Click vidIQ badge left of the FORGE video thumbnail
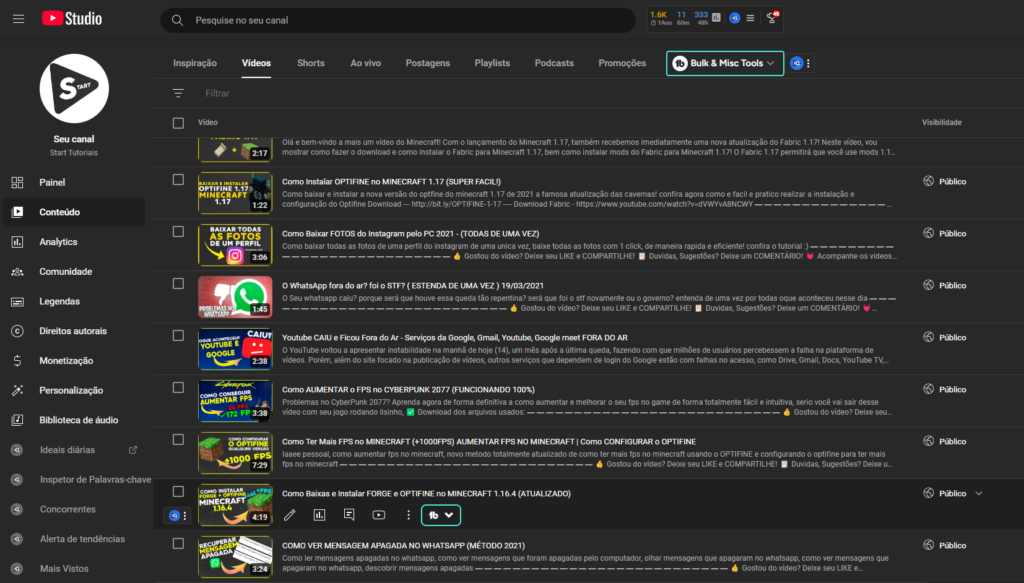The height and width of the screenshot is (583, 1024). coord(174,516)
